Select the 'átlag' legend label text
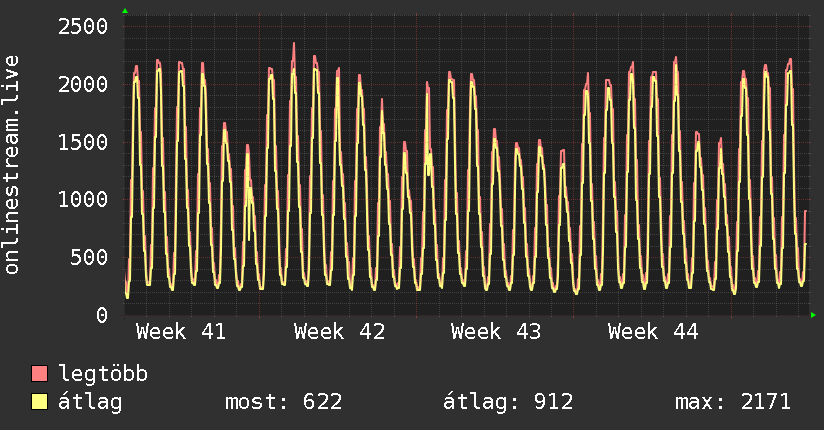The image size is (824, 430). click(x=90, y=402)
